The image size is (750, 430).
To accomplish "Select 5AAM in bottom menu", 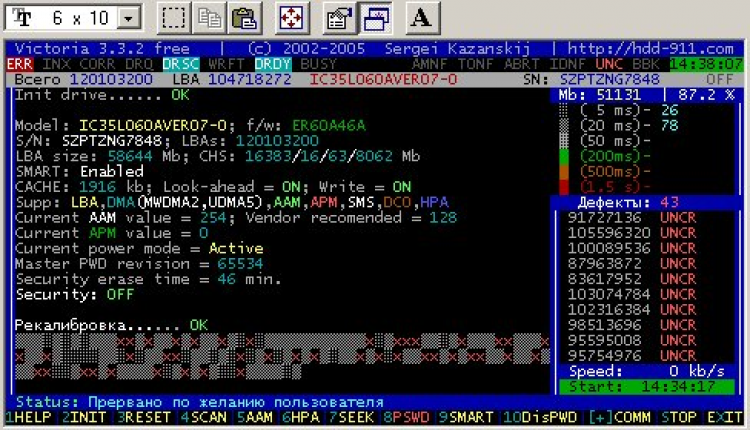I will pyautogui.click(x=254, y=417).
